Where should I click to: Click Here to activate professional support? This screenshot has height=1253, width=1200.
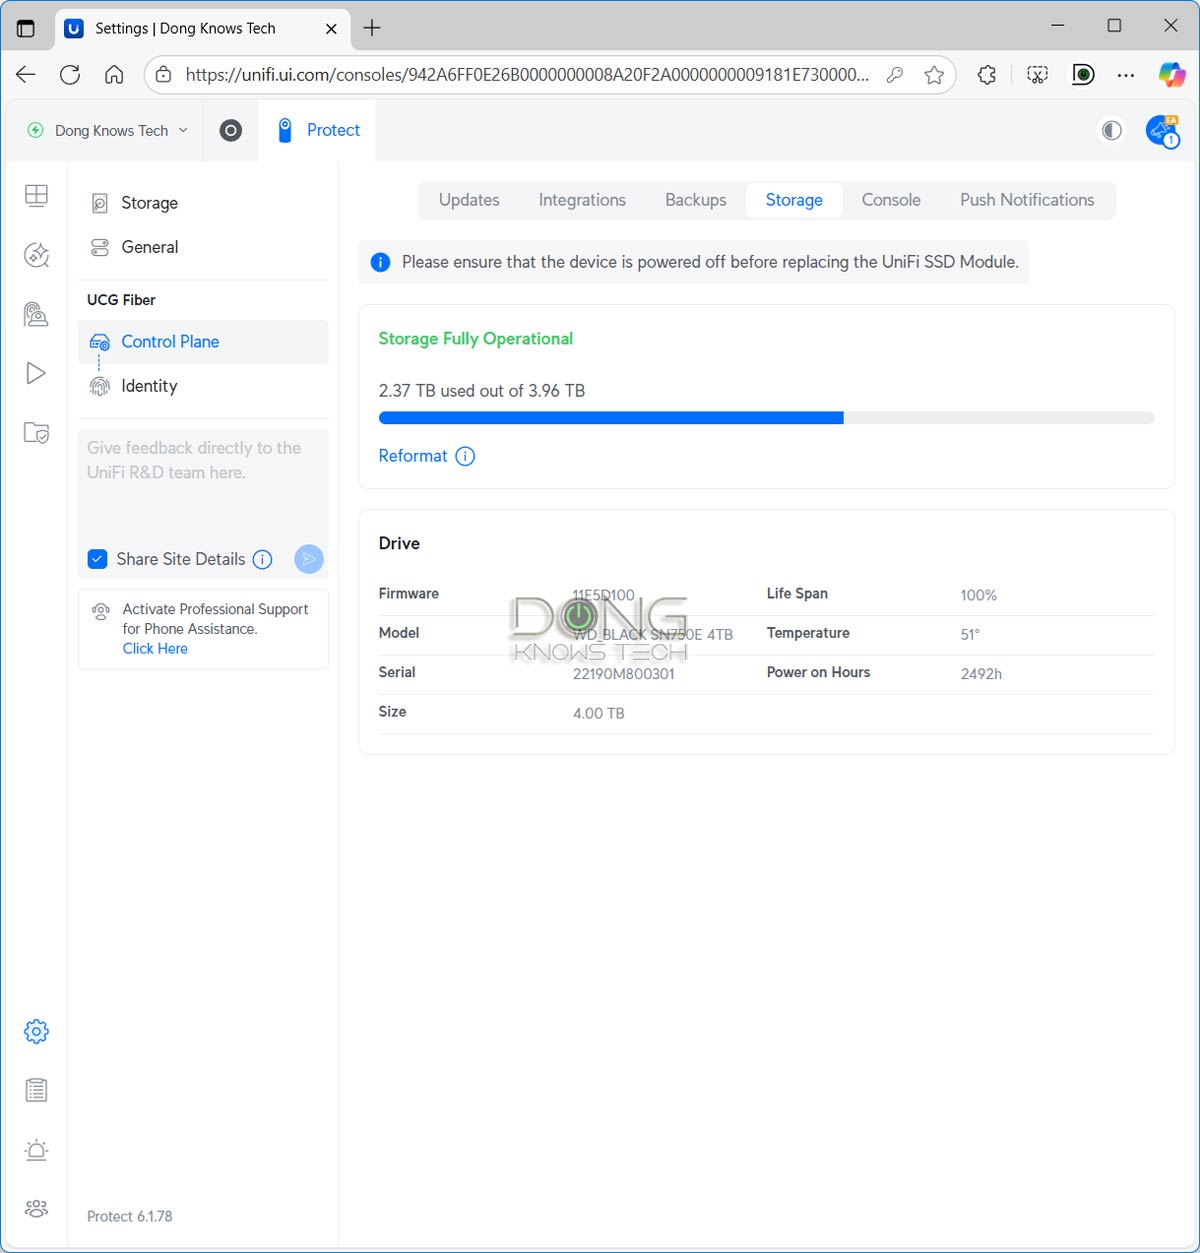[155, 648]
